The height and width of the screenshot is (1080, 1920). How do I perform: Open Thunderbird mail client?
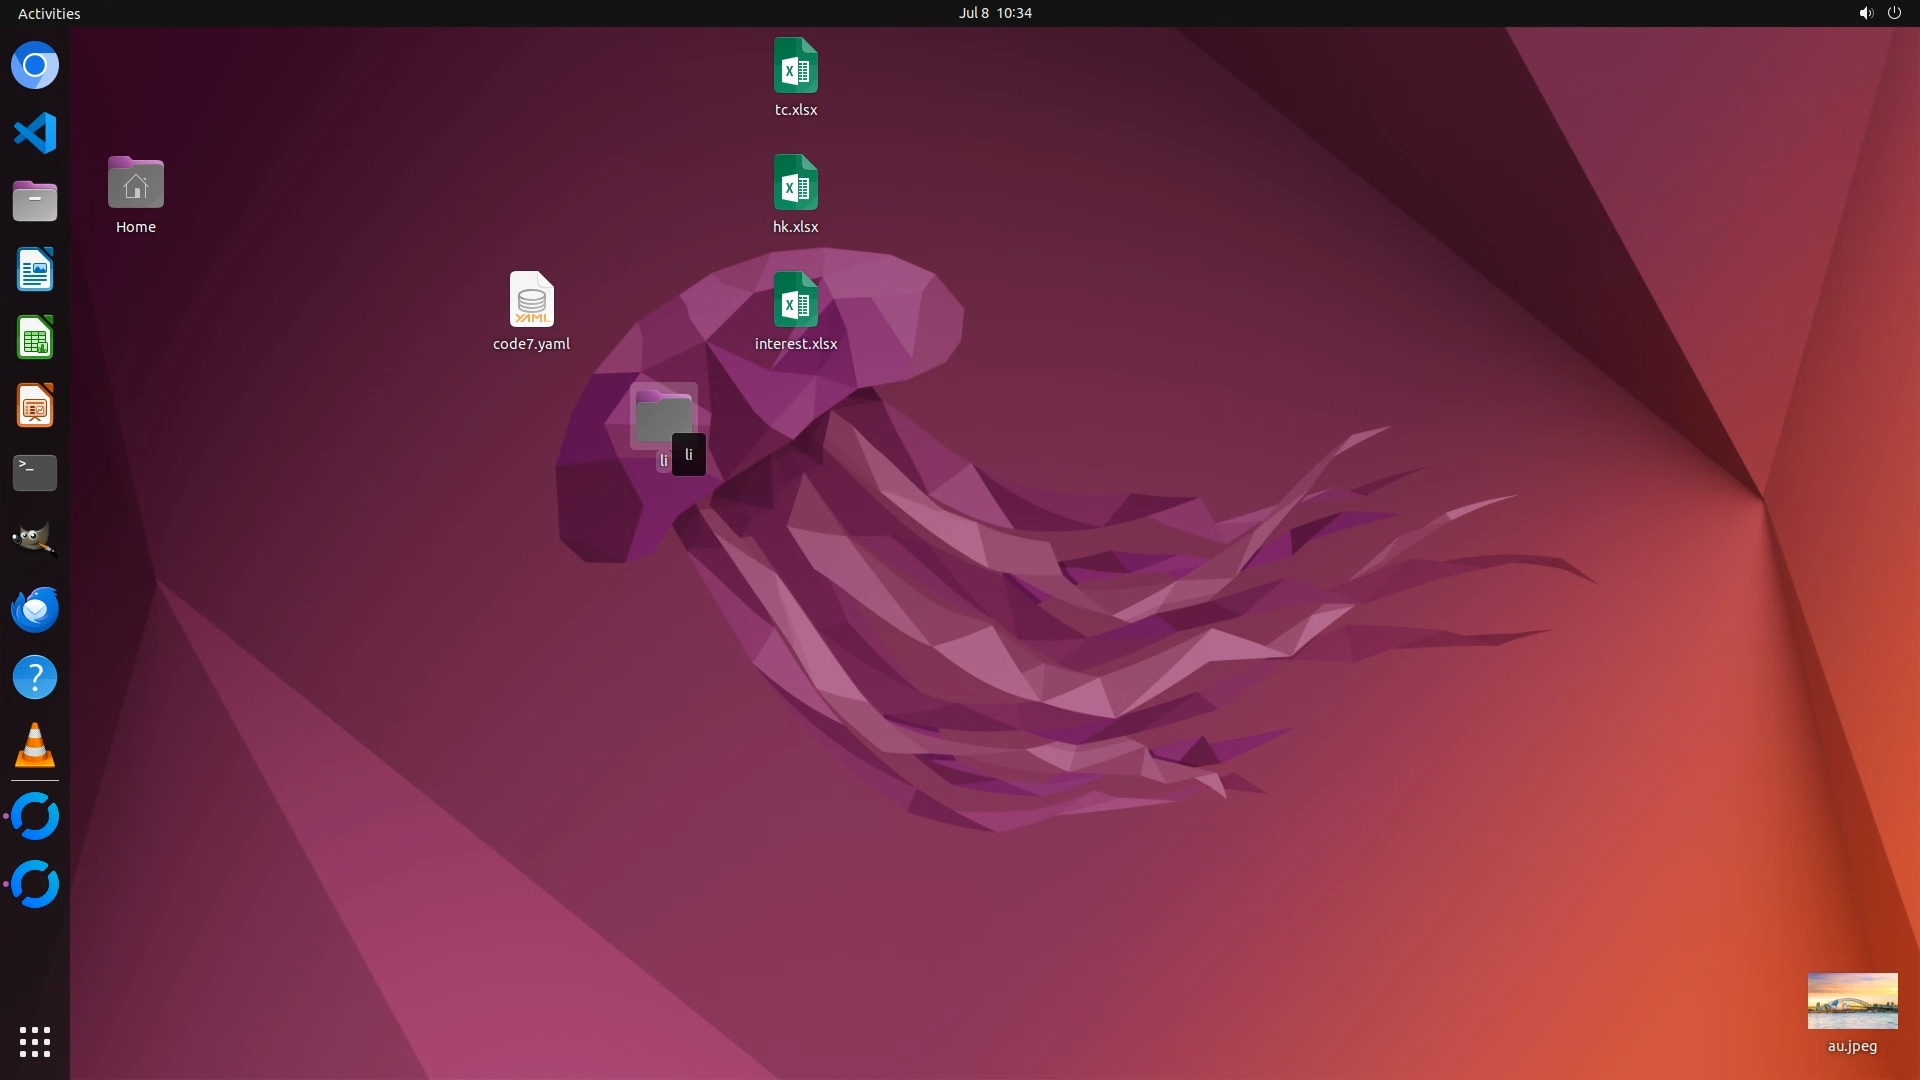coord(35,609)
